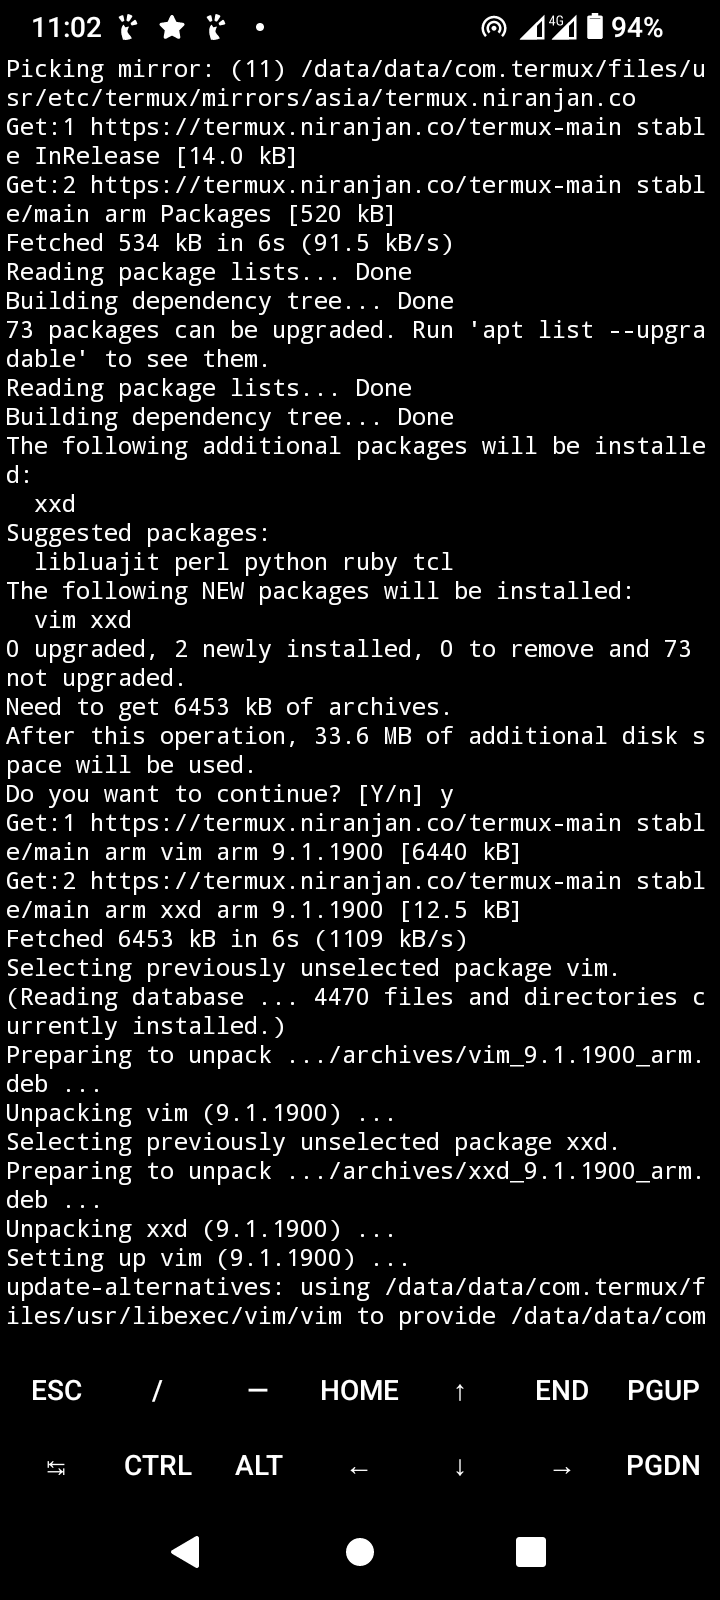720x1600 pixels.
Task: Tap the left arrow key
Action: click(359, 1467)
